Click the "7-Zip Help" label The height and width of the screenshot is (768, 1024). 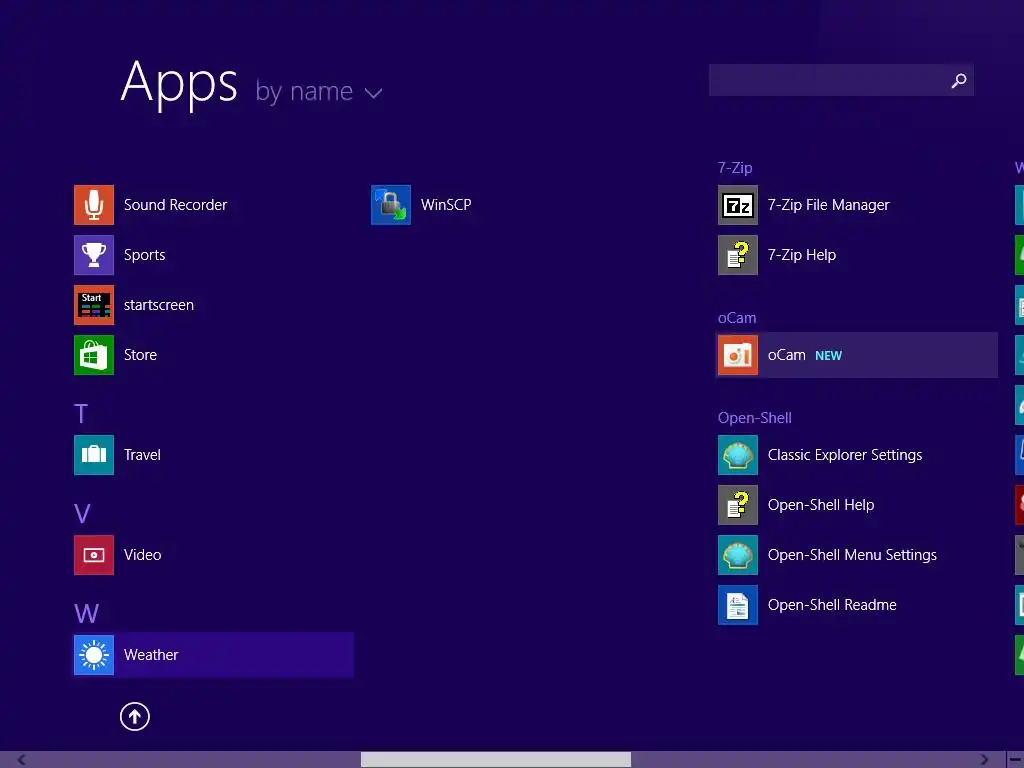click(801, 255)
